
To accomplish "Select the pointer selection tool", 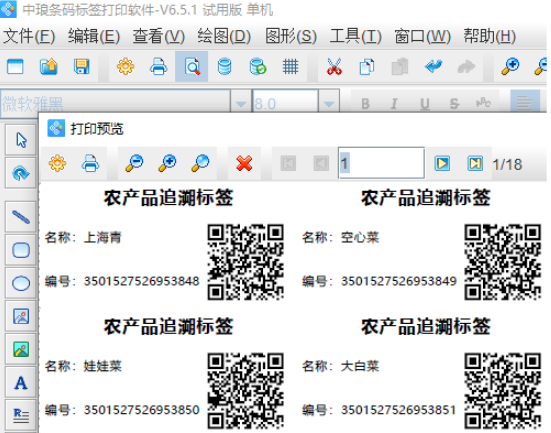I will (x=21, y=140).
